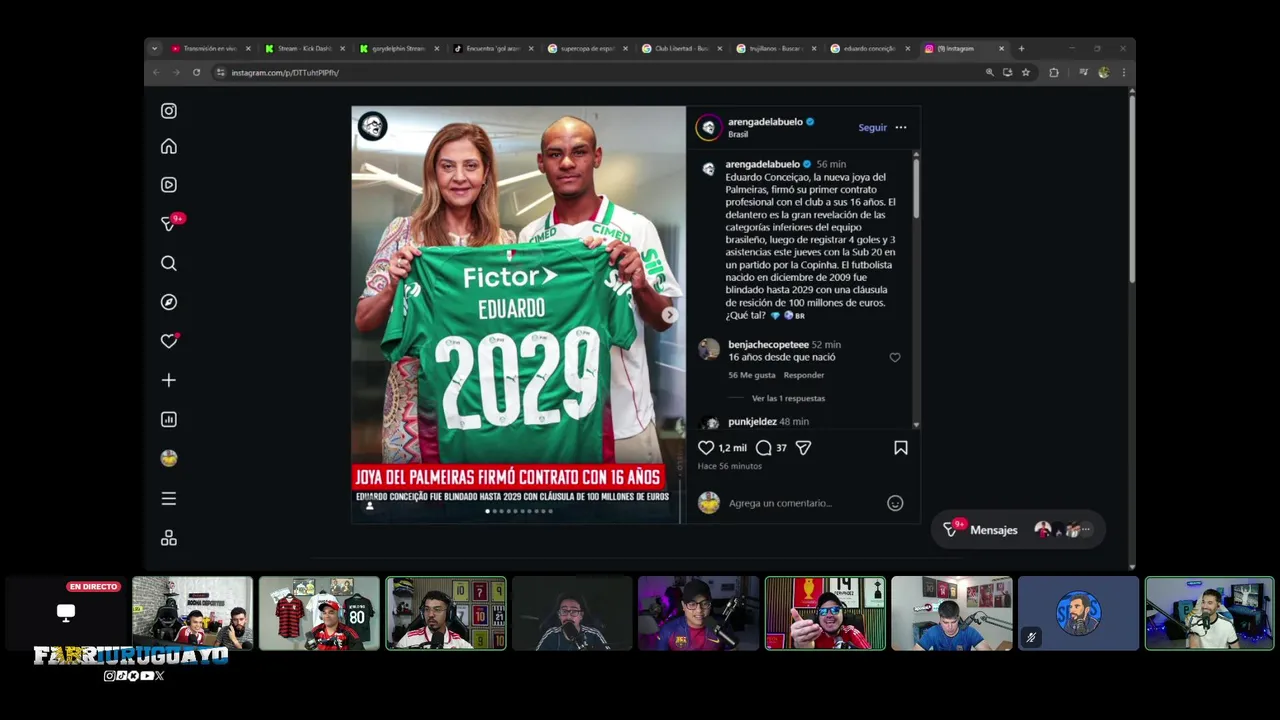View 1,2 mil likes count
The image size is (1280, 720).
pos(732,448)
